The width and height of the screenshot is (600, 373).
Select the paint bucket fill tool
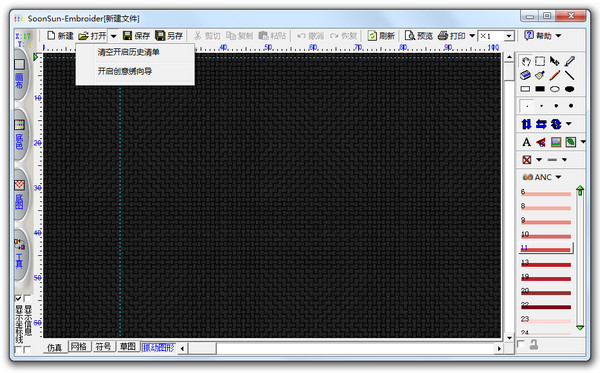(x=540, y=75)
